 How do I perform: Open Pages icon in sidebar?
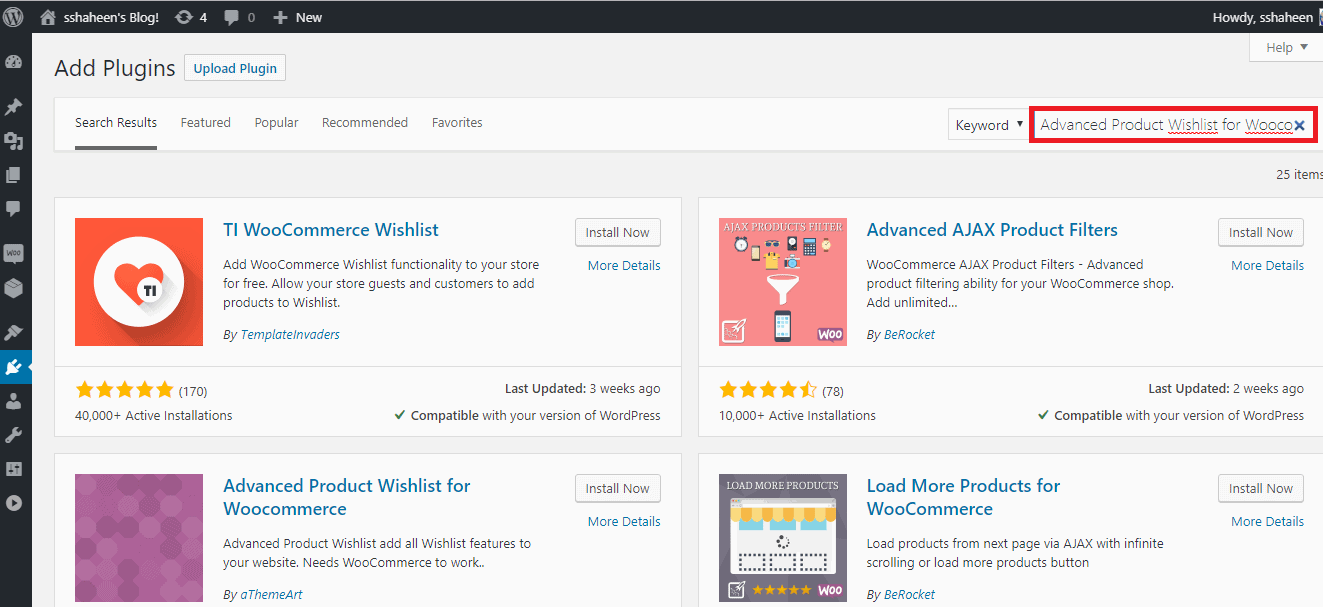coord(14,175)
